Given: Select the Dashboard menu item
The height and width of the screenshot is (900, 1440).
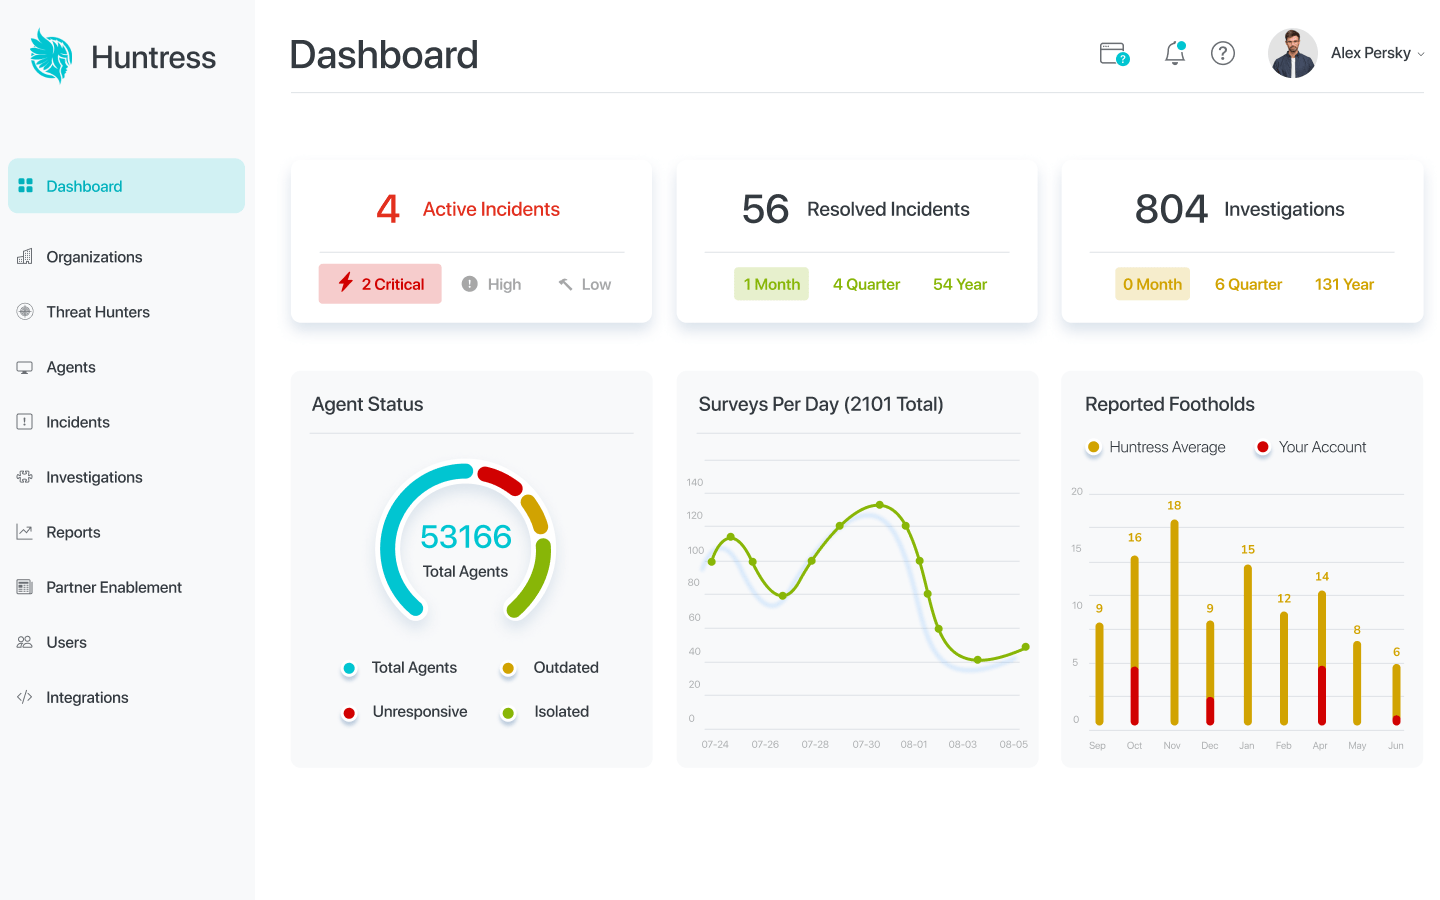Looking at the screenshot, I should pyautogui.click(x=126, y=186).
